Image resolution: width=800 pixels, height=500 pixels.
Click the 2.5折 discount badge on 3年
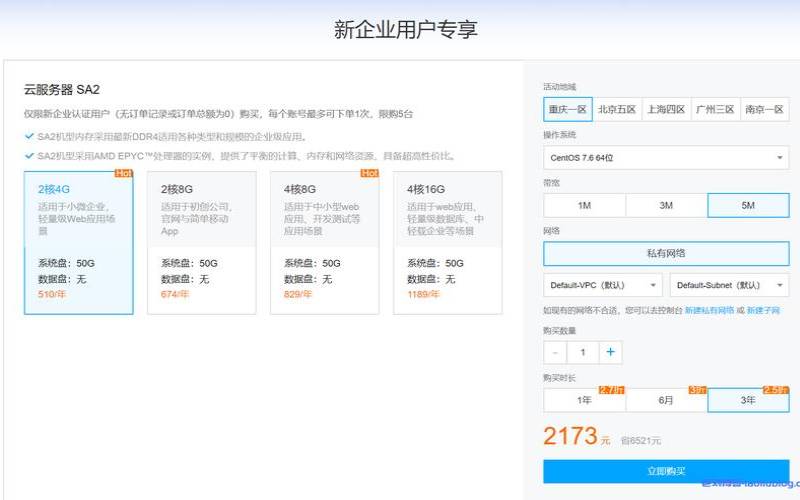point(776,390)
